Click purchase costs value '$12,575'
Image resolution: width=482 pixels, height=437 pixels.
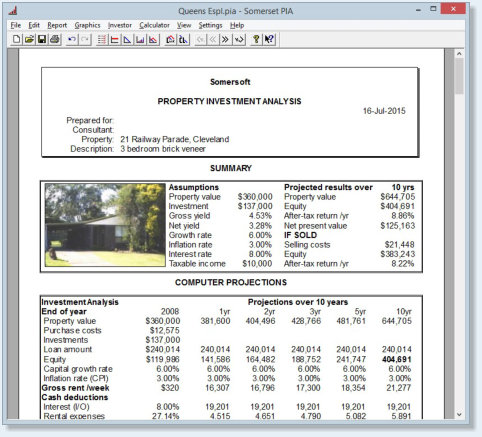pyautogui.click(x=165, y=330)
